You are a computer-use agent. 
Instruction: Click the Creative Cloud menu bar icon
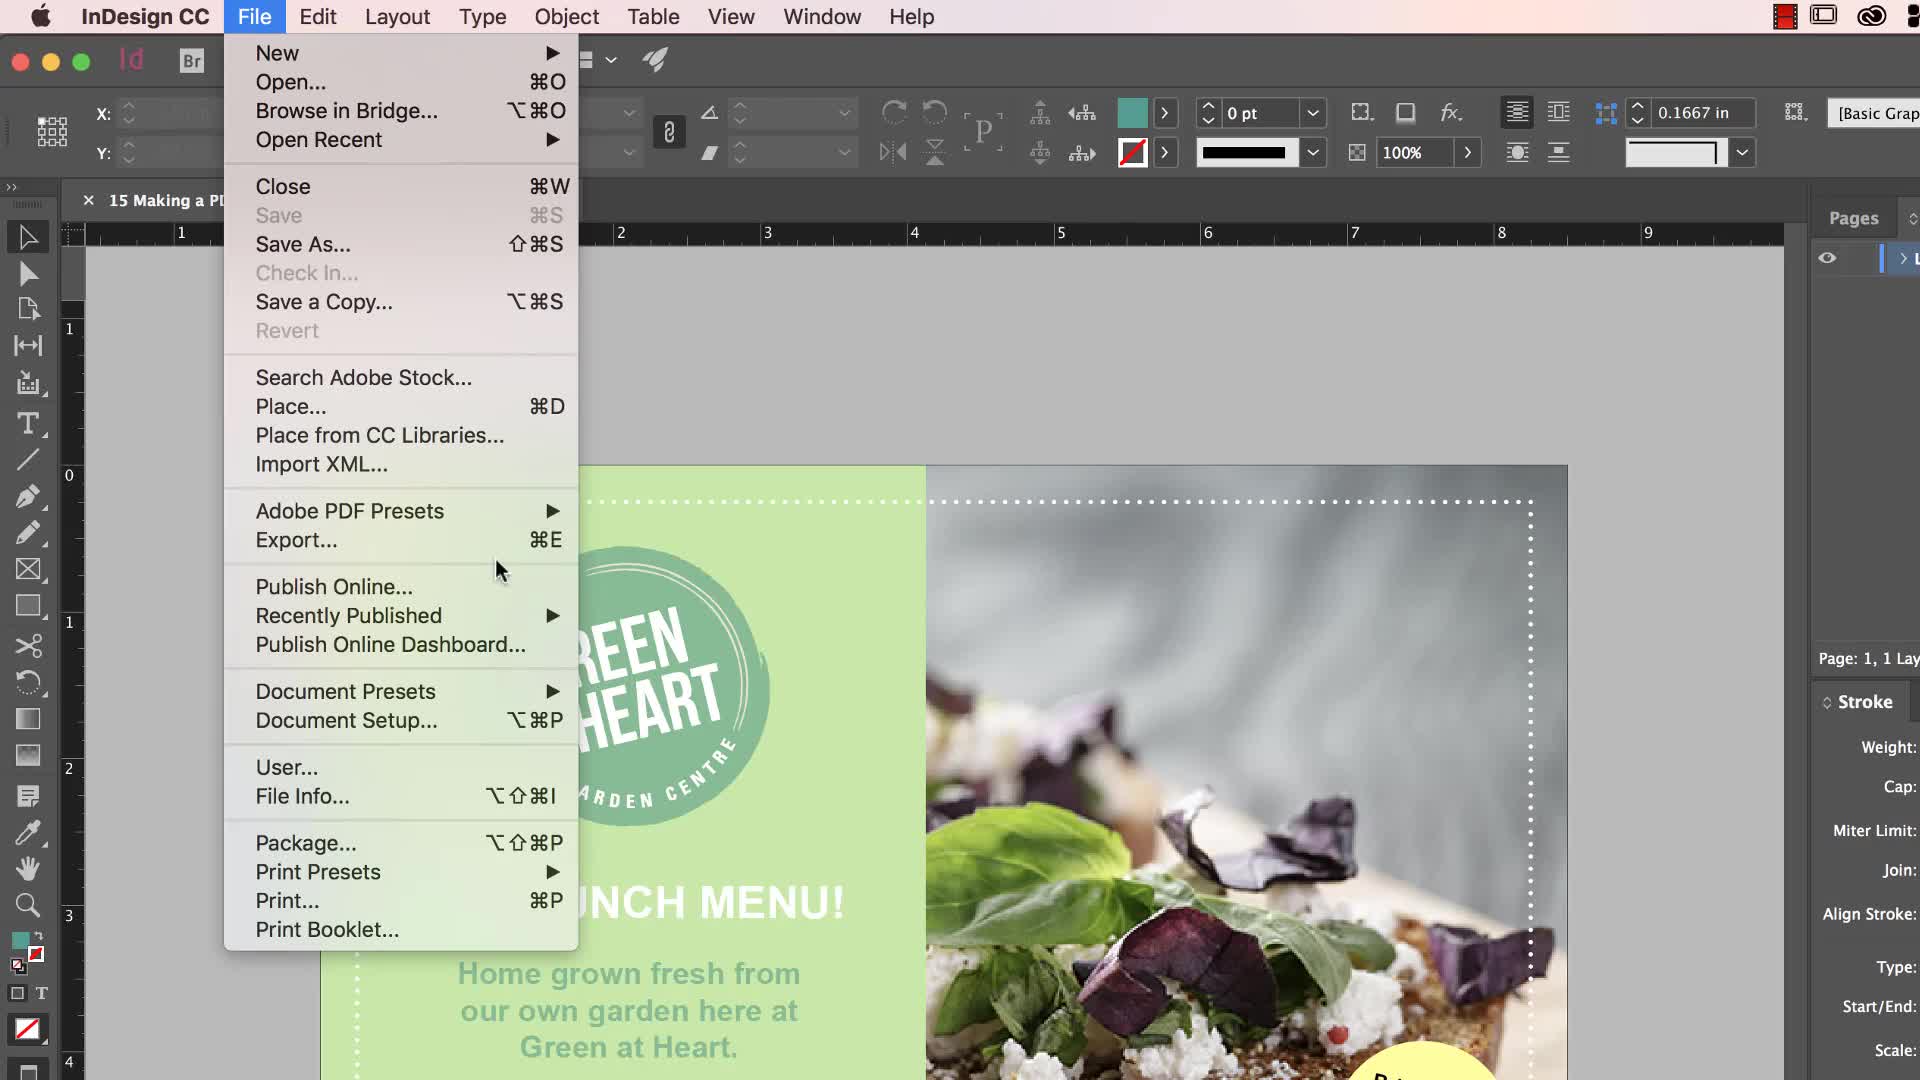[x=1871, y=17]
